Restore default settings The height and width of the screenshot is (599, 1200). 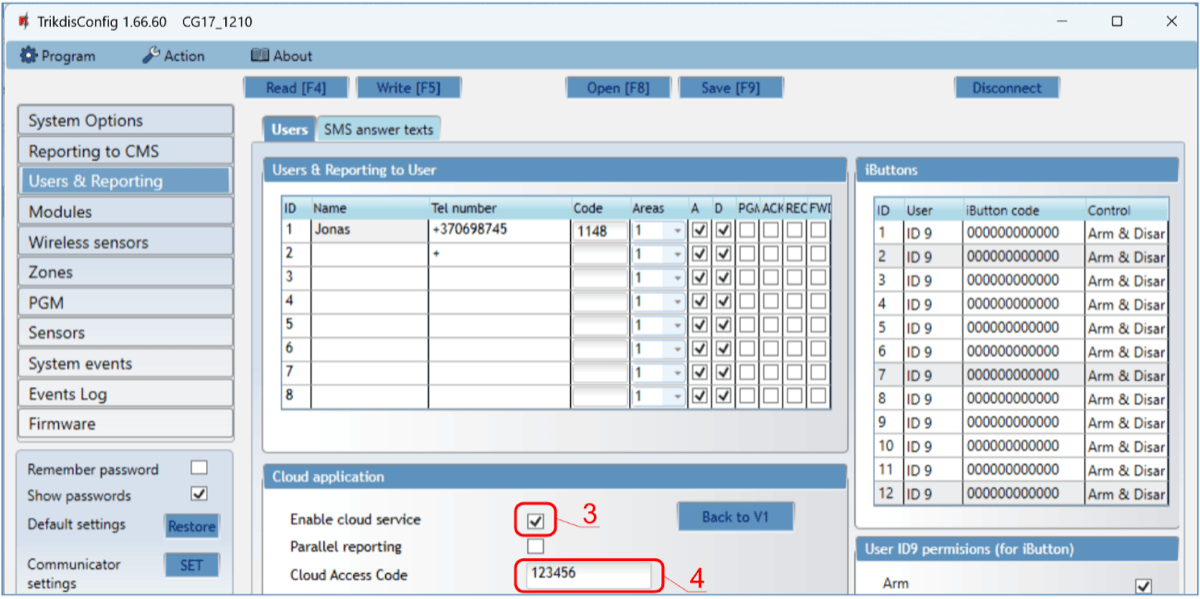[191, 526]
